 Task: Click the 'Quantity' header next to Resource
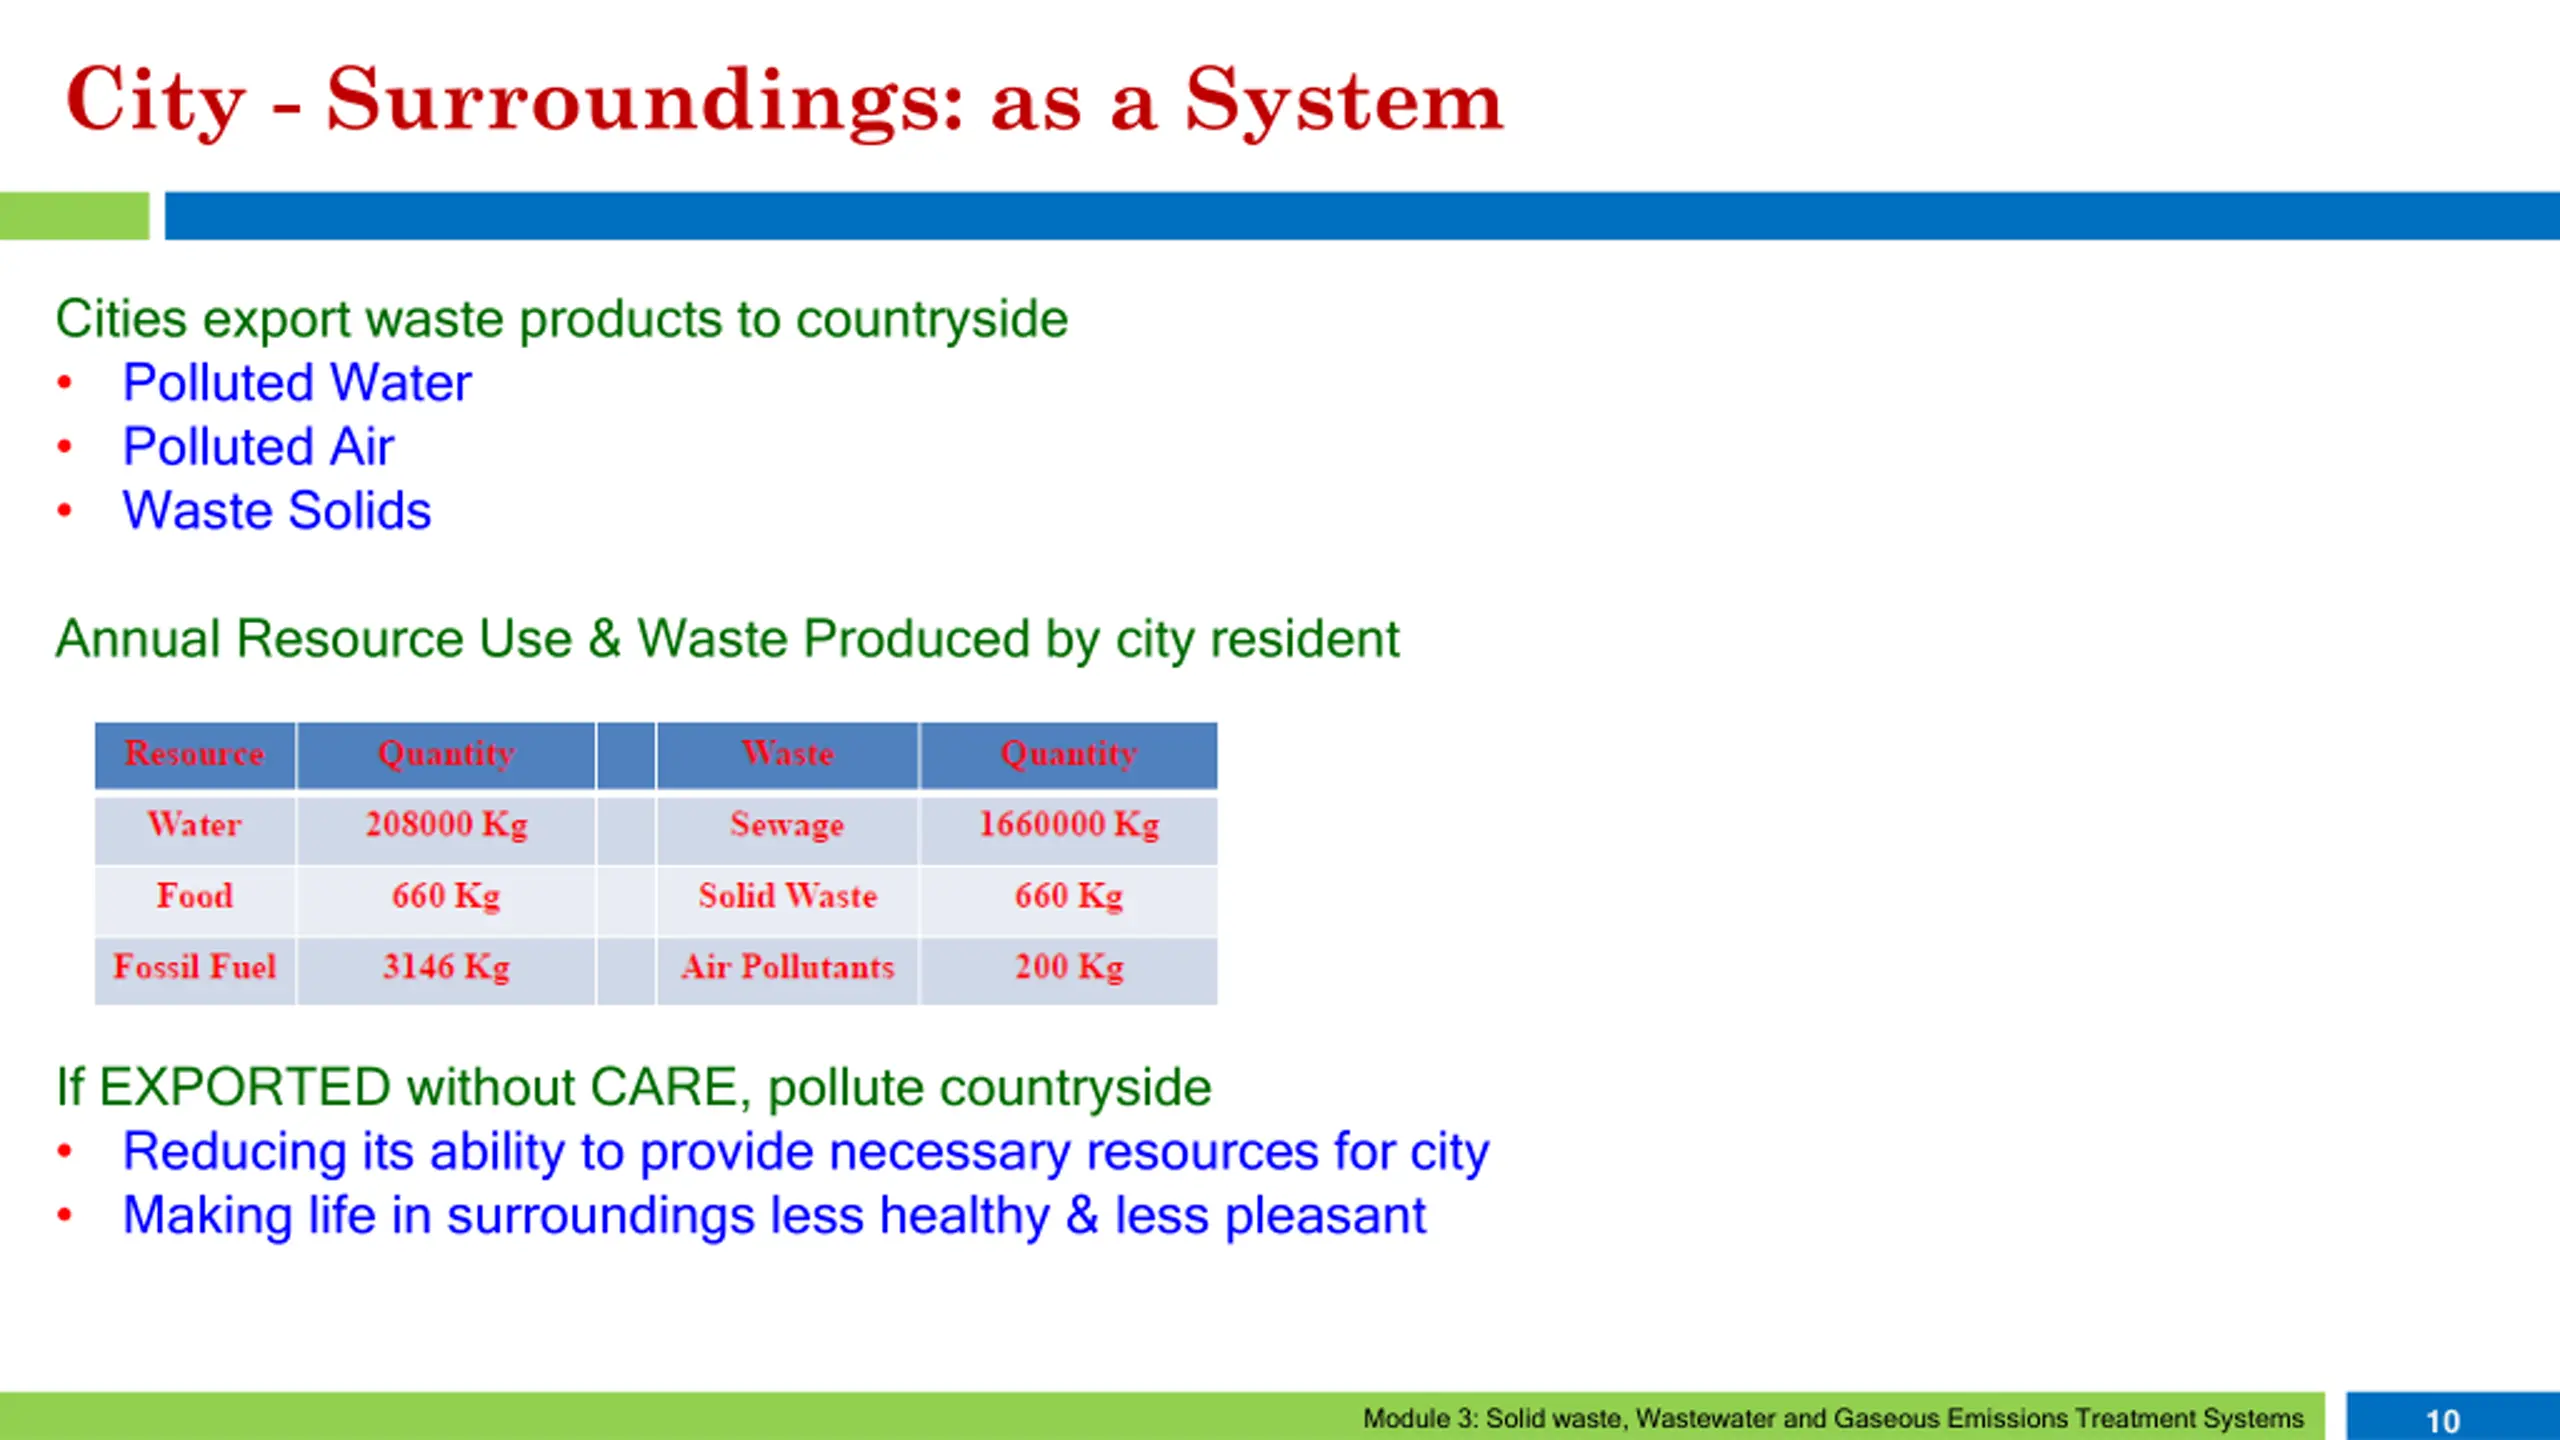coord(446,755)
